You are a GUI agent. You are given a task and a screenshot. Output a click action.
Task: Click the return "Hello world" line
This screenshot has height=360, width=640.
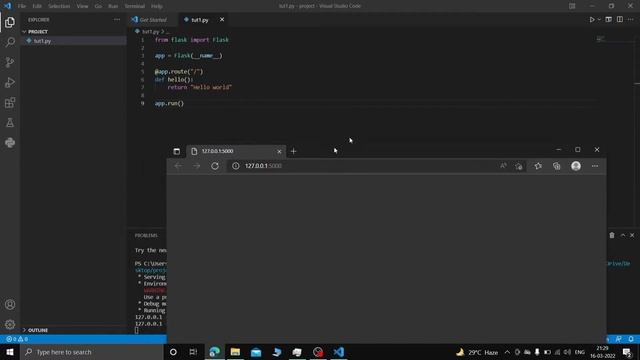click(200, 87)
